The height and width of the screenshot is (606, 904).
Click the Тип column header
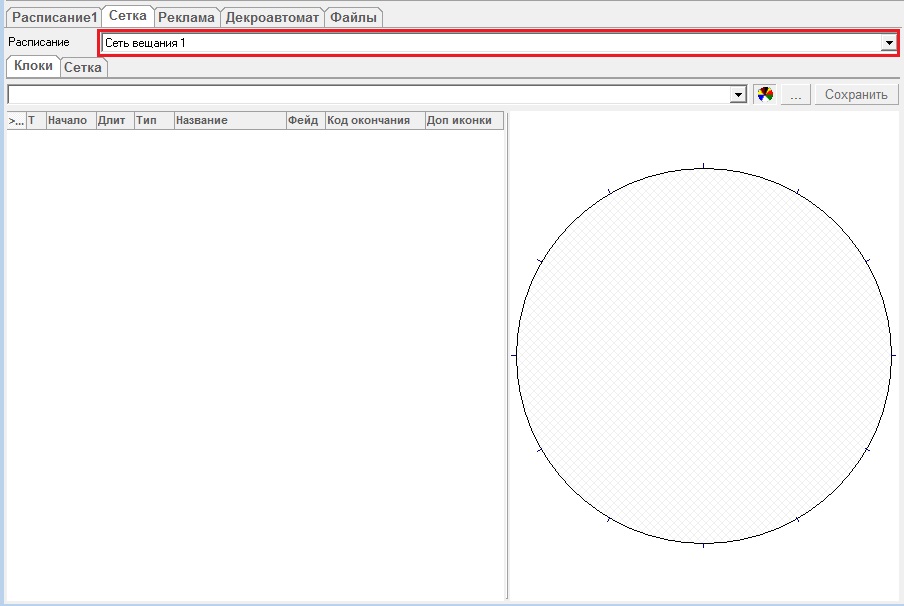(154, 121)
